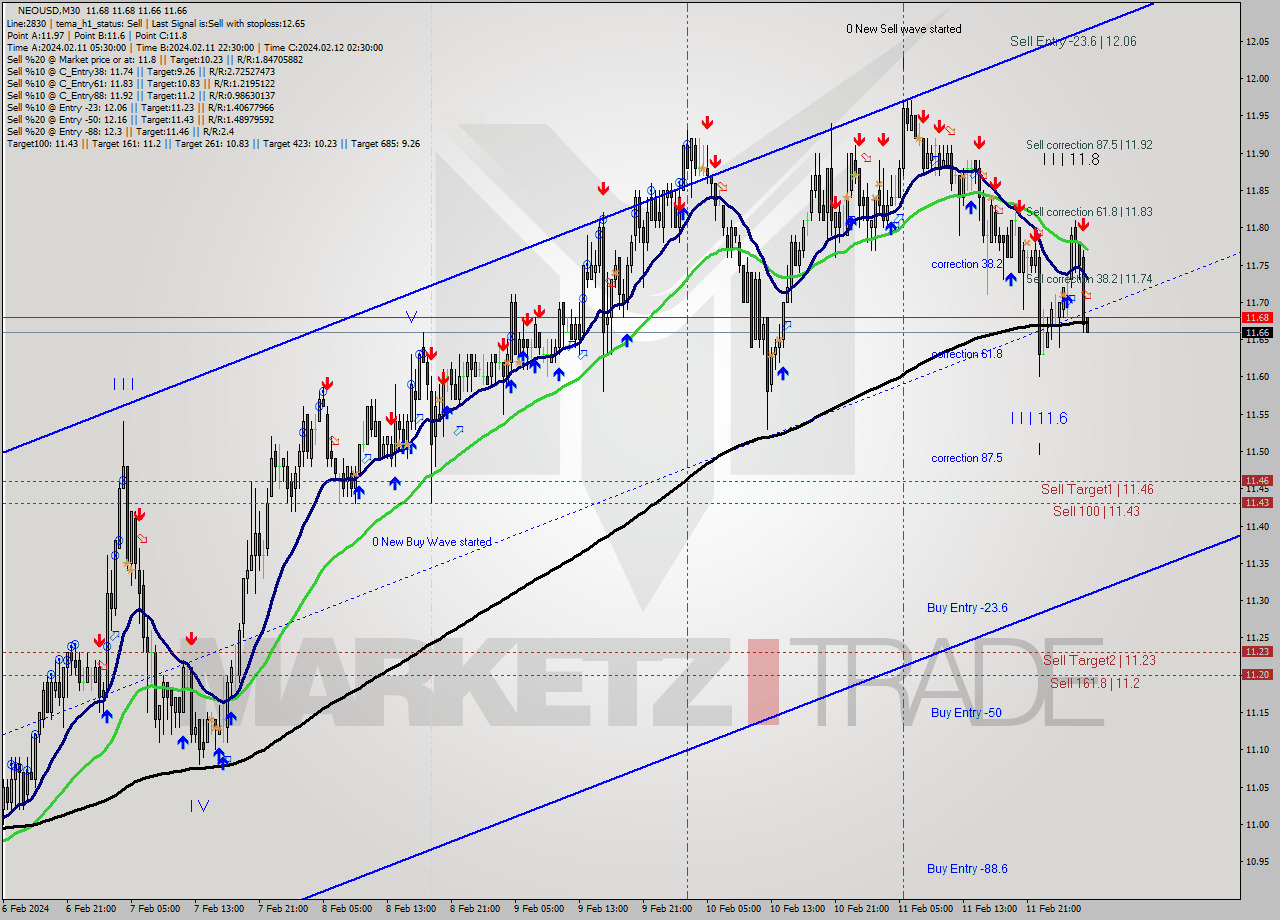
Task: Click the 12.00 price axis label
Action: 1257,79
